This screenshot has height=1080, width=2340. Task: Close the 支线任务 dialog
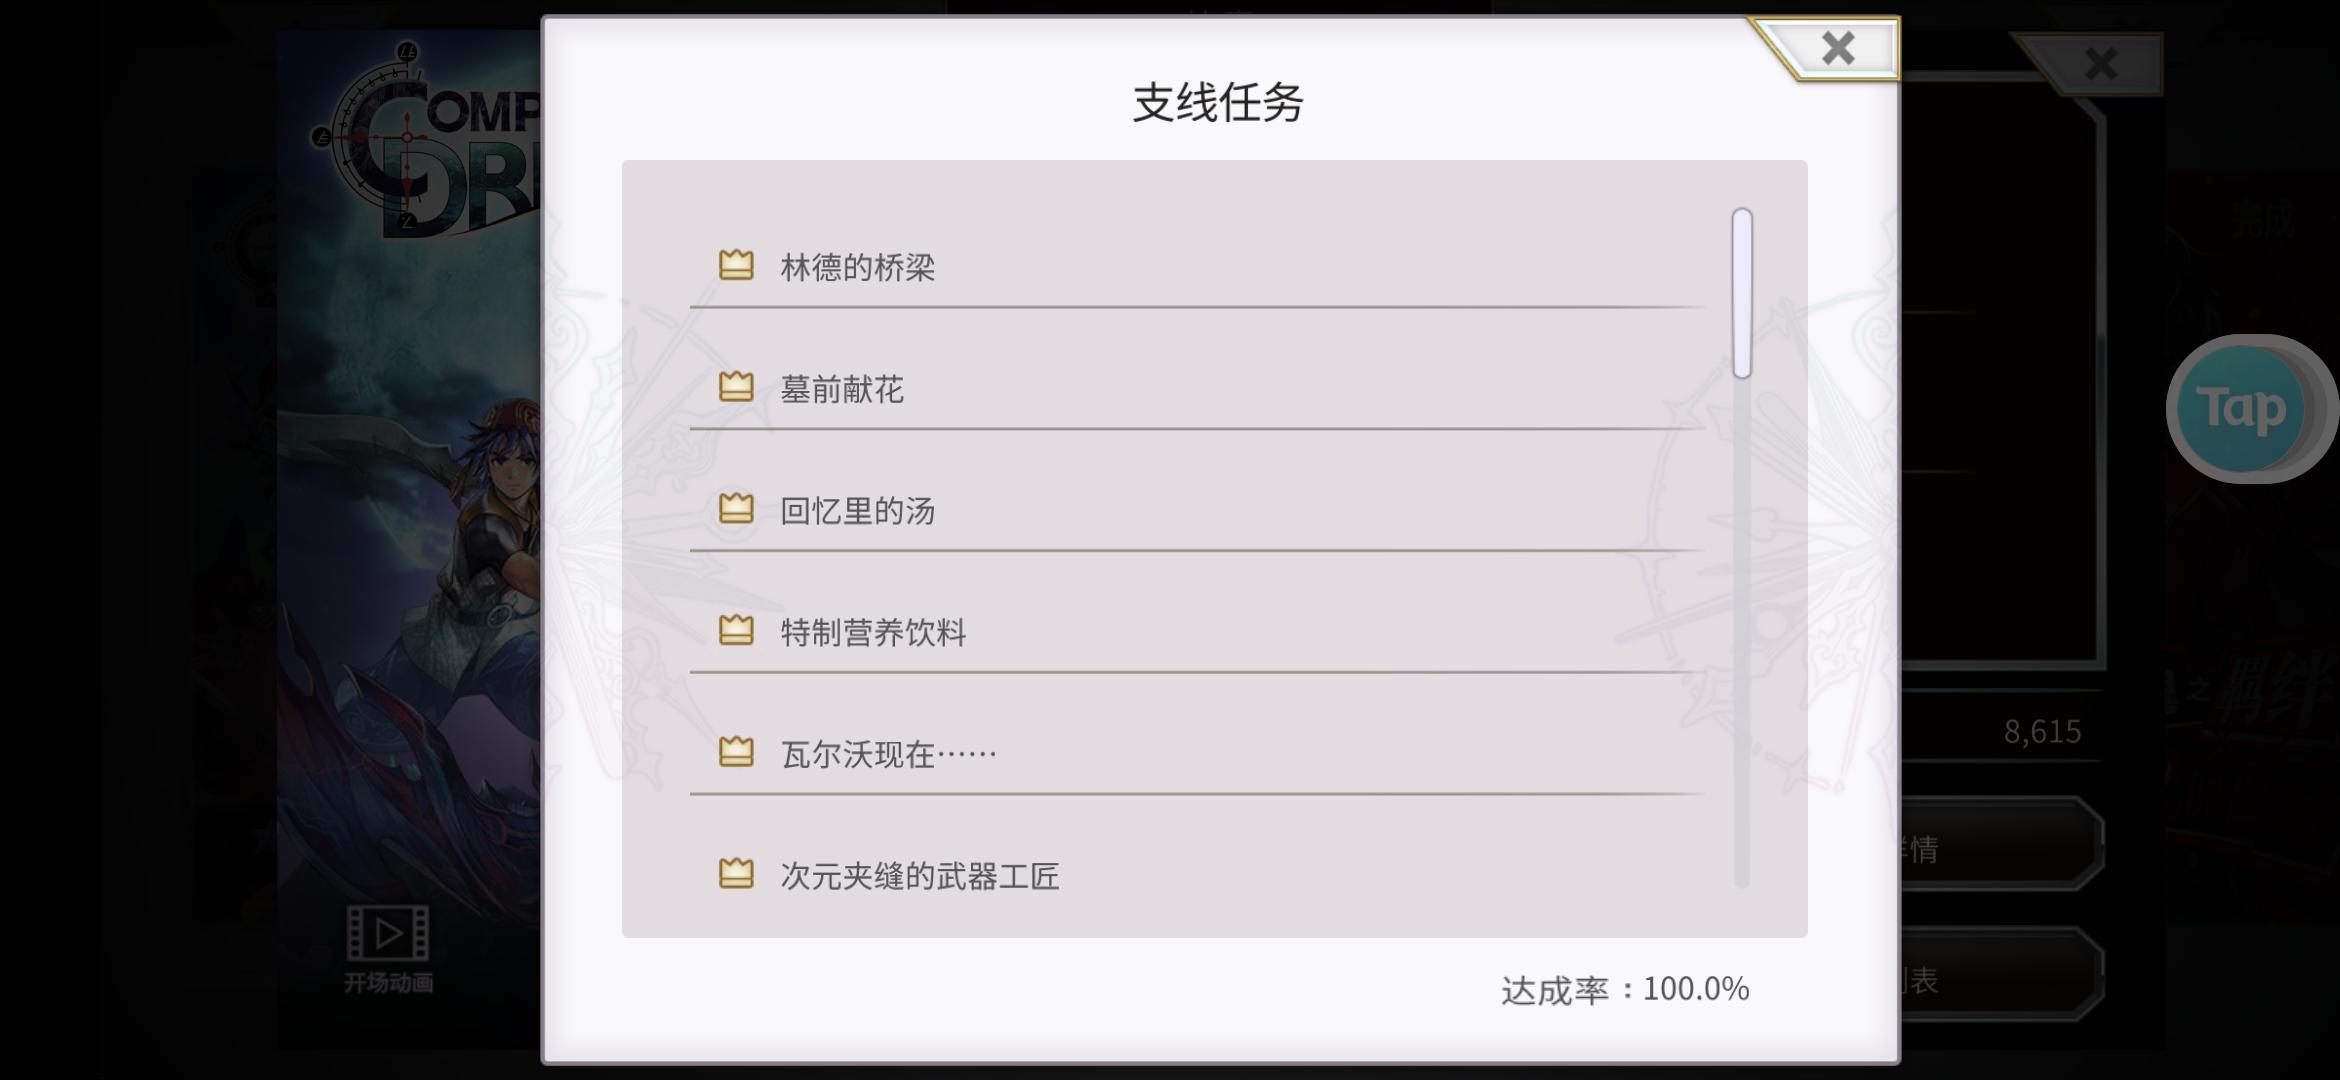[1837, 48]
